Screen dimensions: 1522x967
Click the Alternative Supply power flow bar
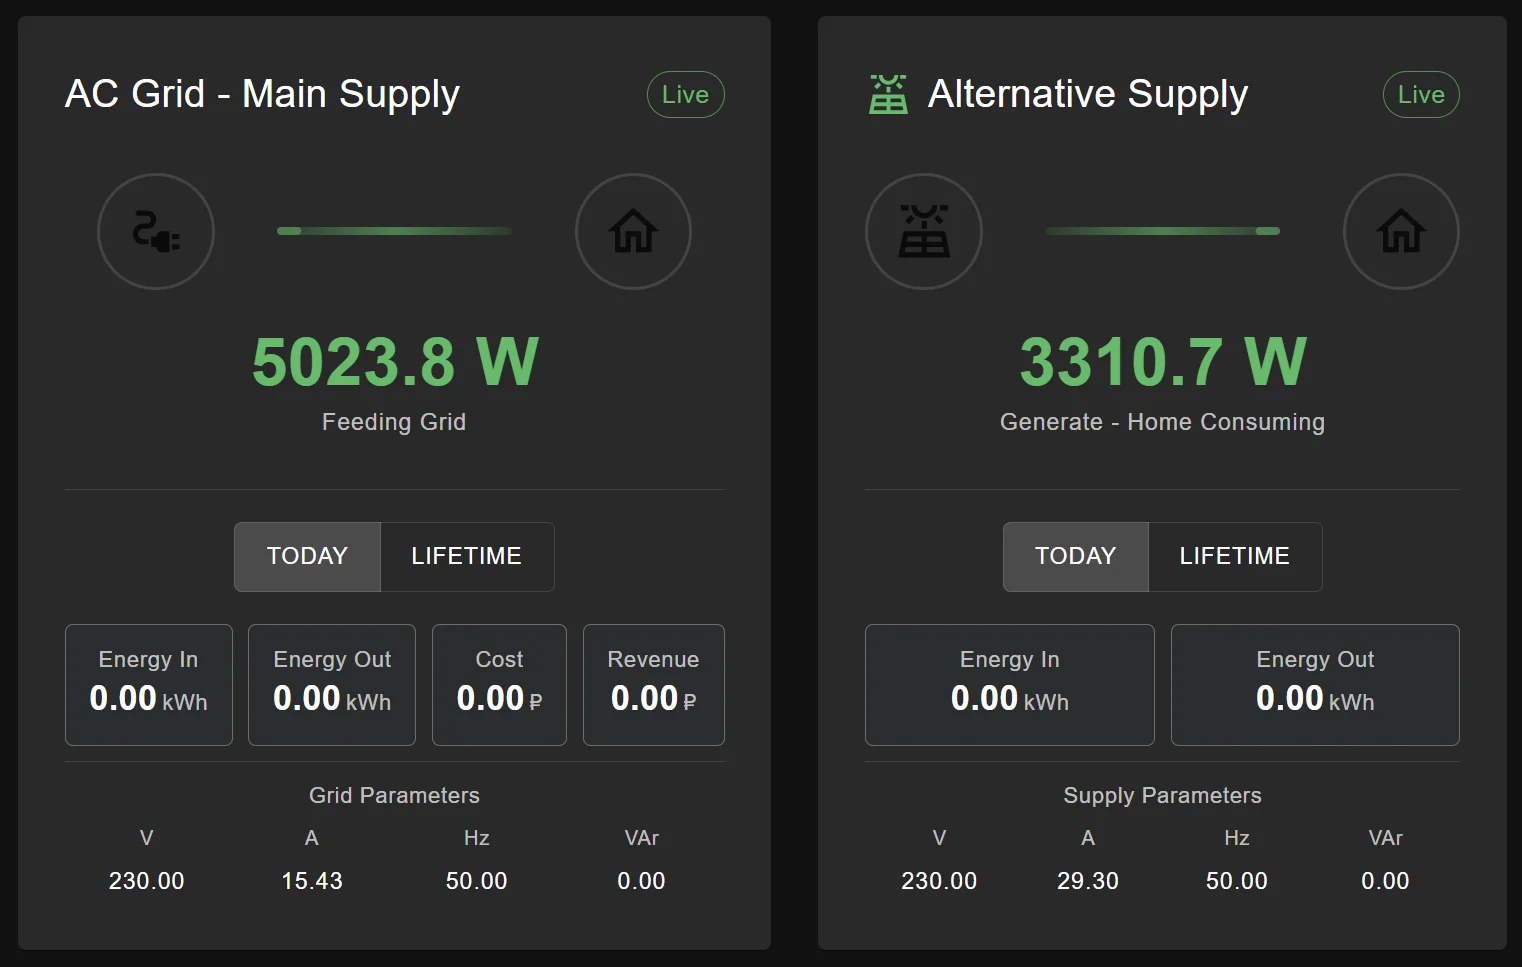pyautogui.click(x=1162, y=231)
